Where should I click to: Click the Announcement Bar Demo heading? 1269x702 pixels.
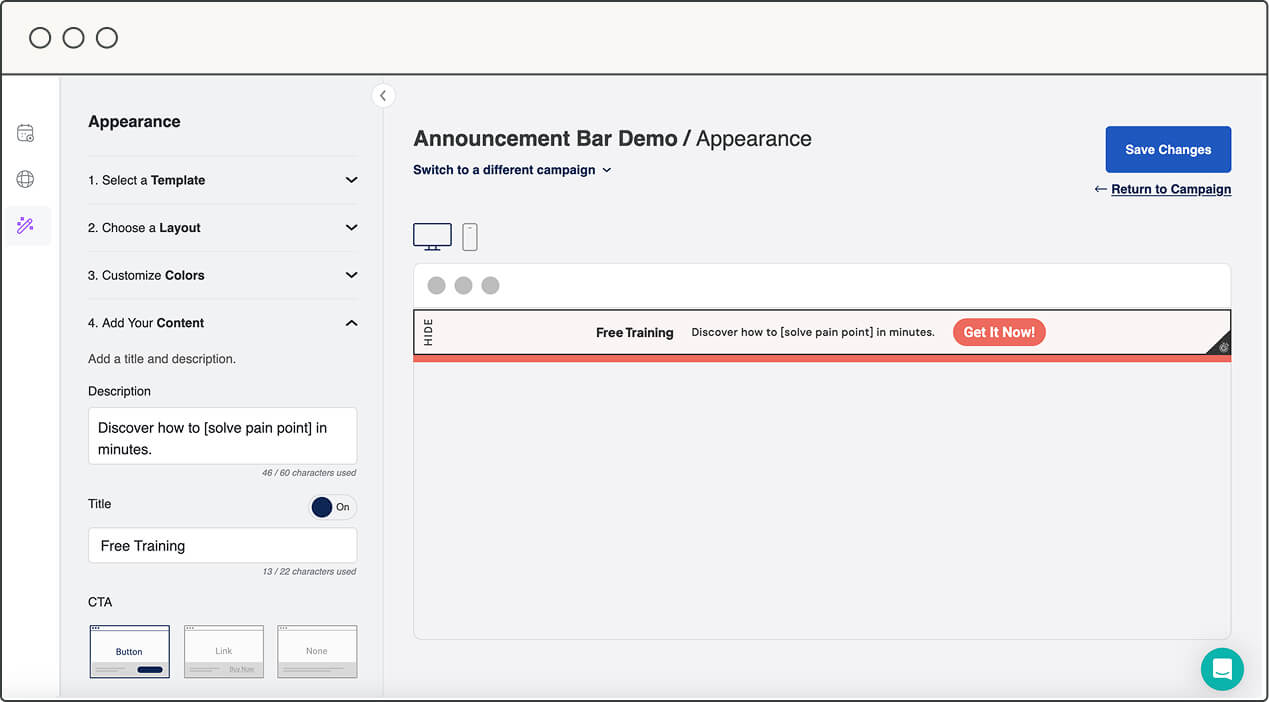[x=545, y=139]
